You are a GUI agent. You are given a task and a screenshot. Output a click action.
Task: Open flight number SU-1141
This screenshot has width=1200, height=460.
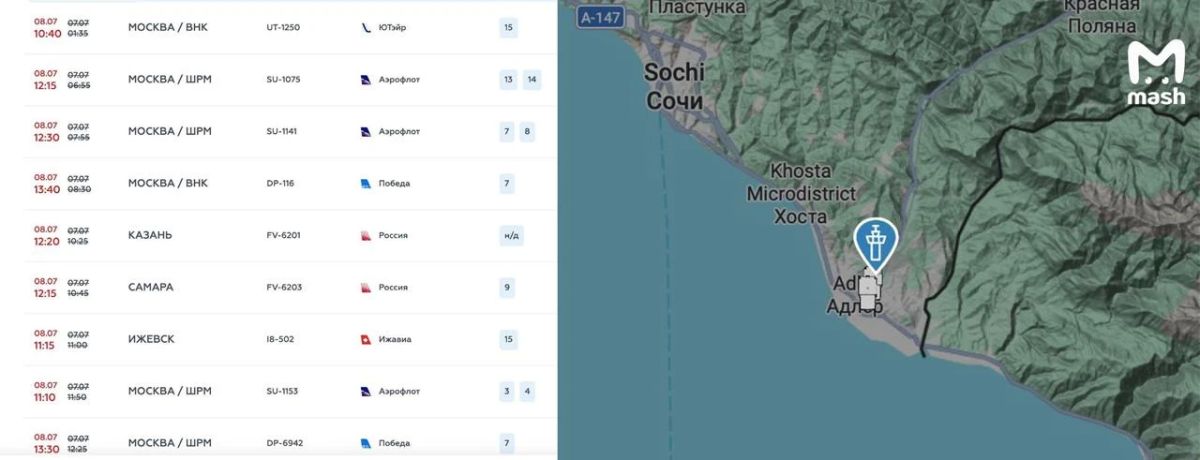tap(283, 131)
